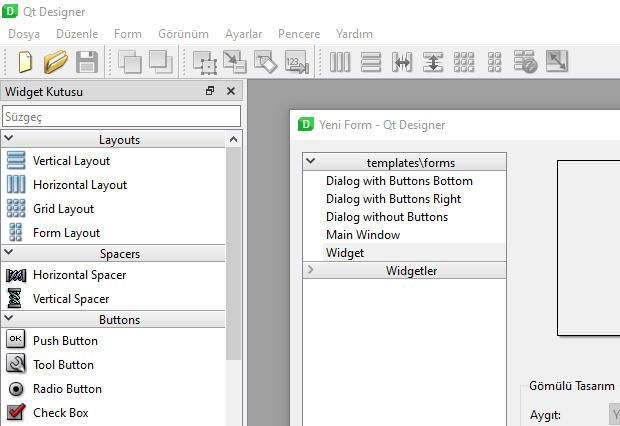Close the Widget Kutusu panel
Image resolution: width=620 pixels, height=426 pixels.
(x=231, y=91)
